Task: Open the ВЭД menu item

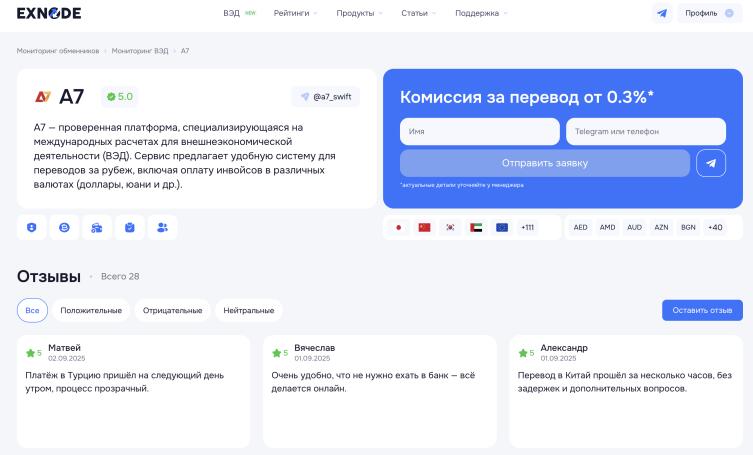Action: tap(232, 13)
